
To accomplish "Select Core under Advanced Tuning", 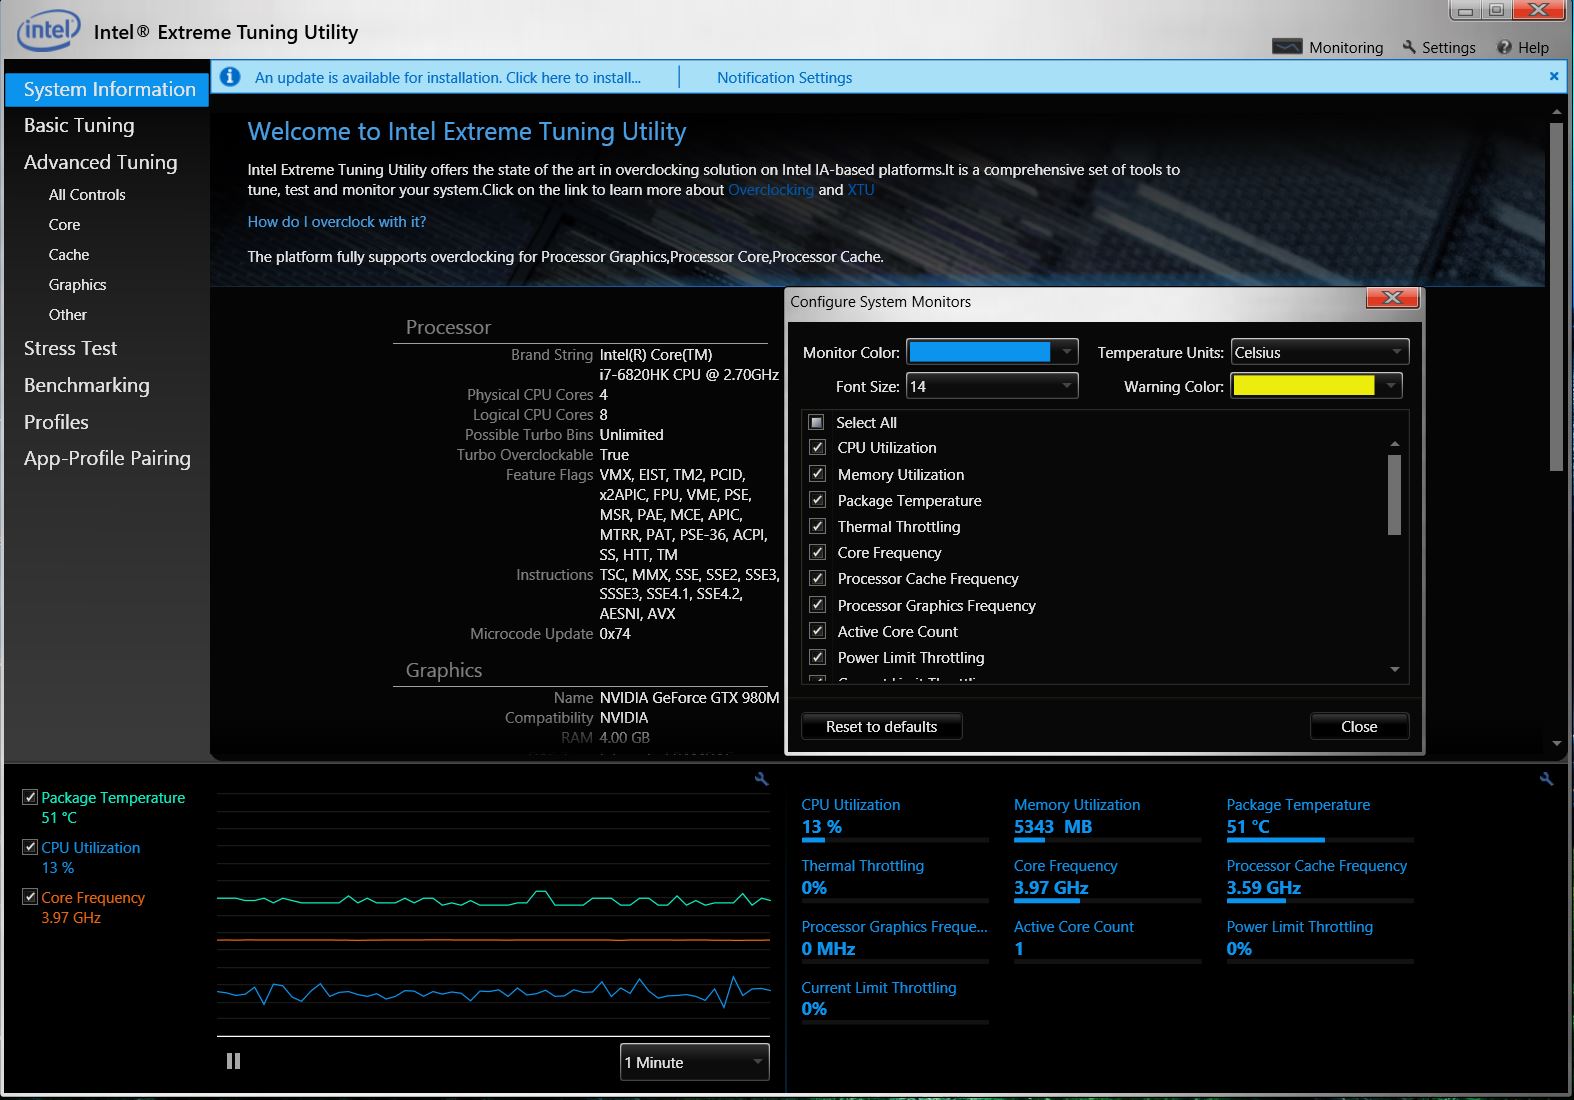I will click(x=64, y=225).
